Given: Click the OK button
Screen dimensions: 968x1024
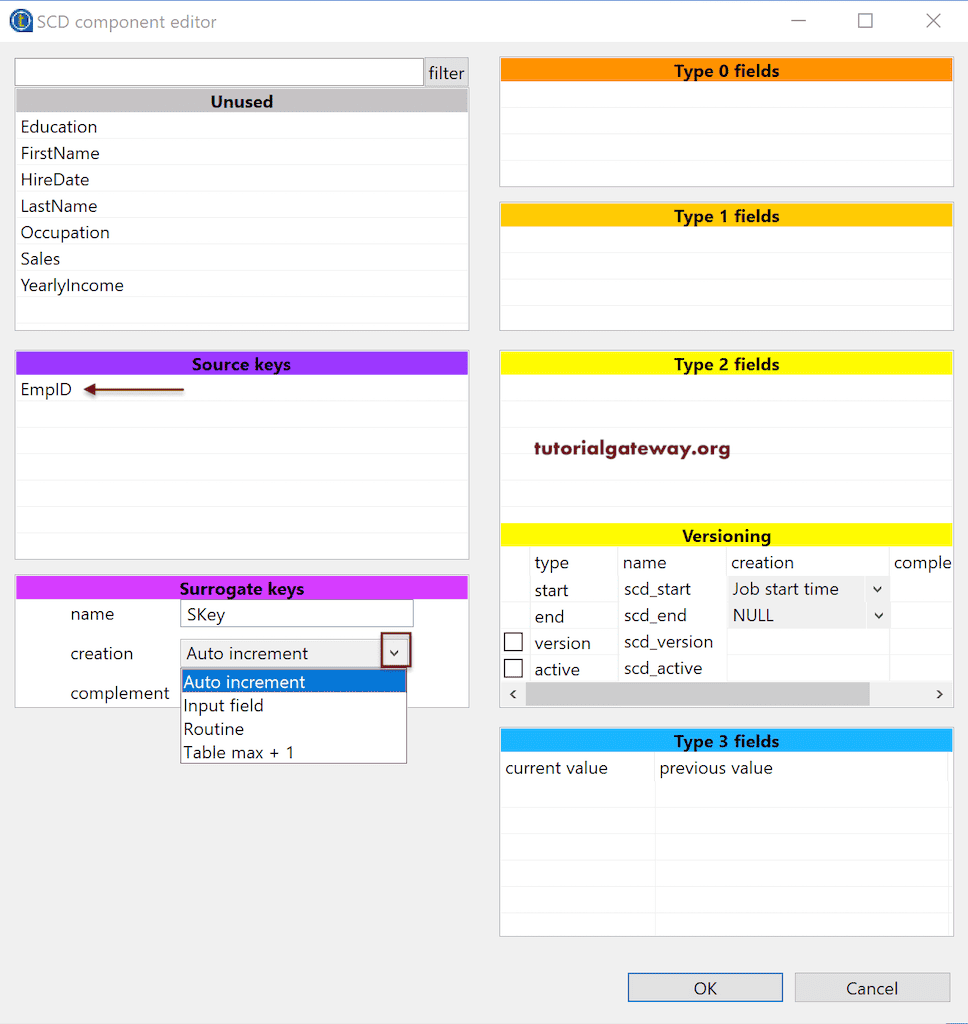Looking at the screenshot, I should click(x=704, y=987).
